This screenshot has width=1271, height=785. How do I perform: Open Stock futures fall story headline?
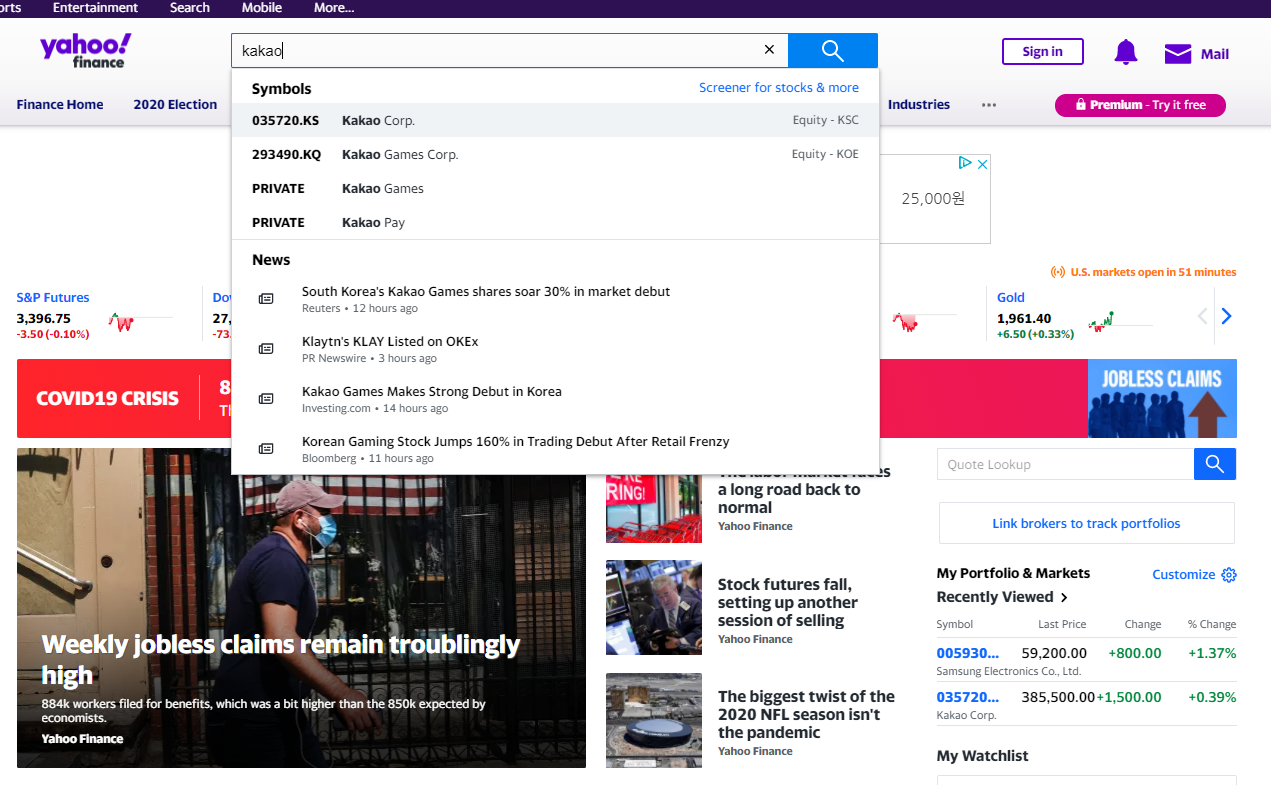pyautogui.click(x=788, y=602)
